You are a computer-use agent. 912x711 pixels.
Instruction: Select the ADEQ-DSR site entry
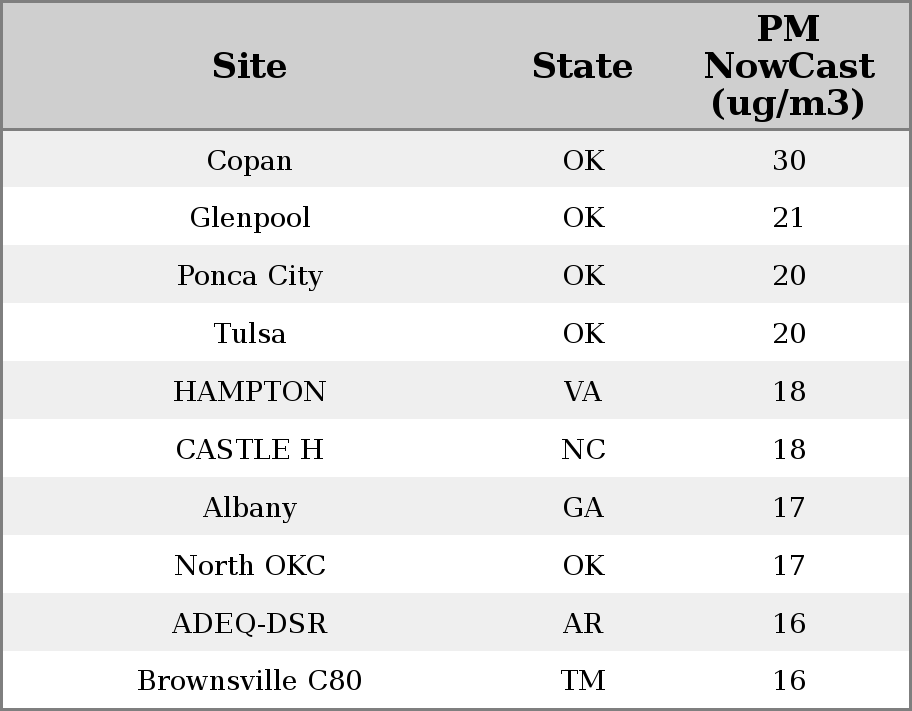(x=249, y=623)
